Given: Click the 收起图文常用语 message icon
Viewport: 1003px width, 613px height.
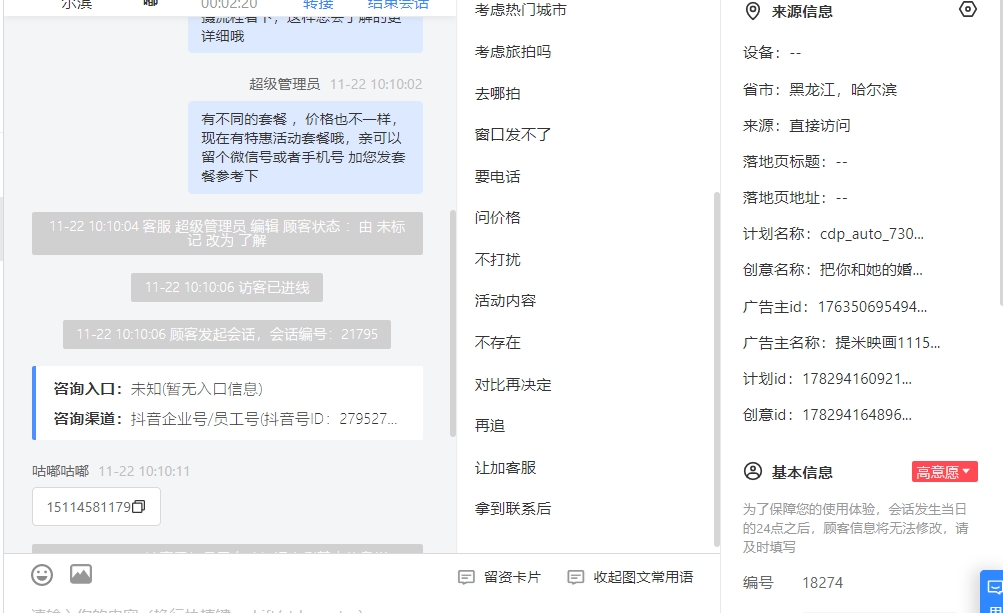Looking at the screenshot, I should pos(576,577).
